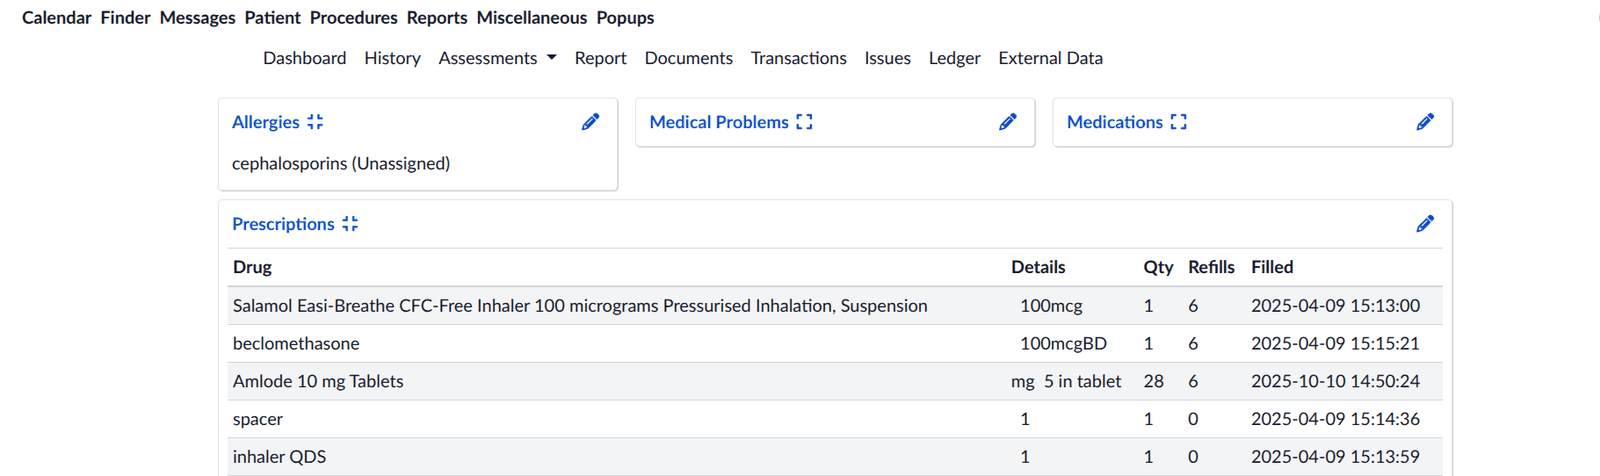Open the Patient menu

[272, 18]
